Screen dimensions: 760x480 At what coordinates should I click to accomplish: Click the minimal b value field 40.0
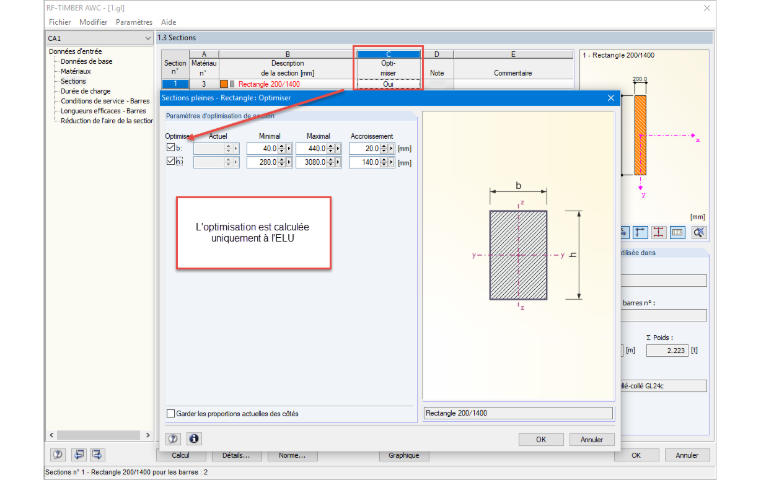pos(262,148)
